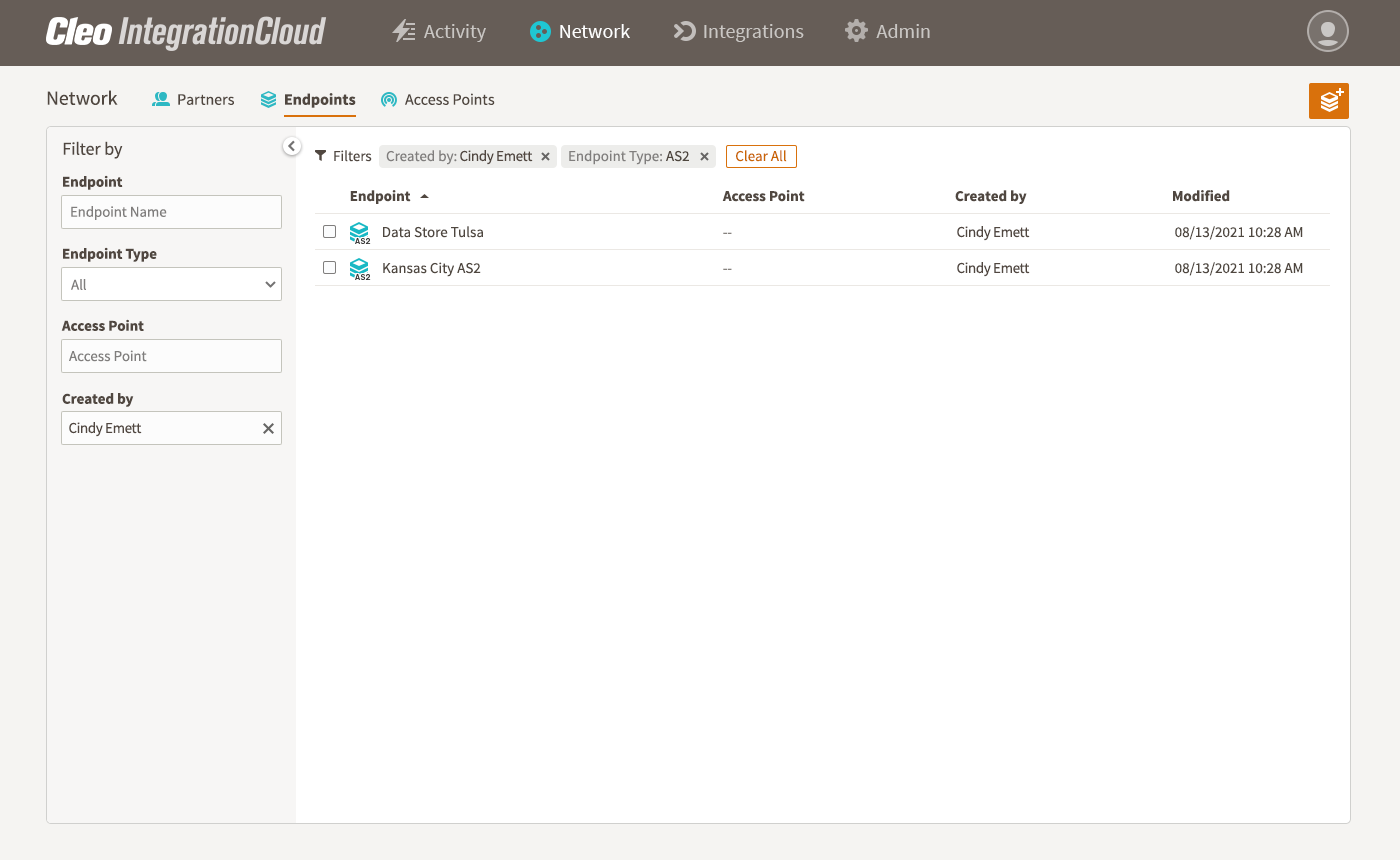
Task: Click the AS2 icon for Data Store Tulsa
Action: tap(360, 233)
